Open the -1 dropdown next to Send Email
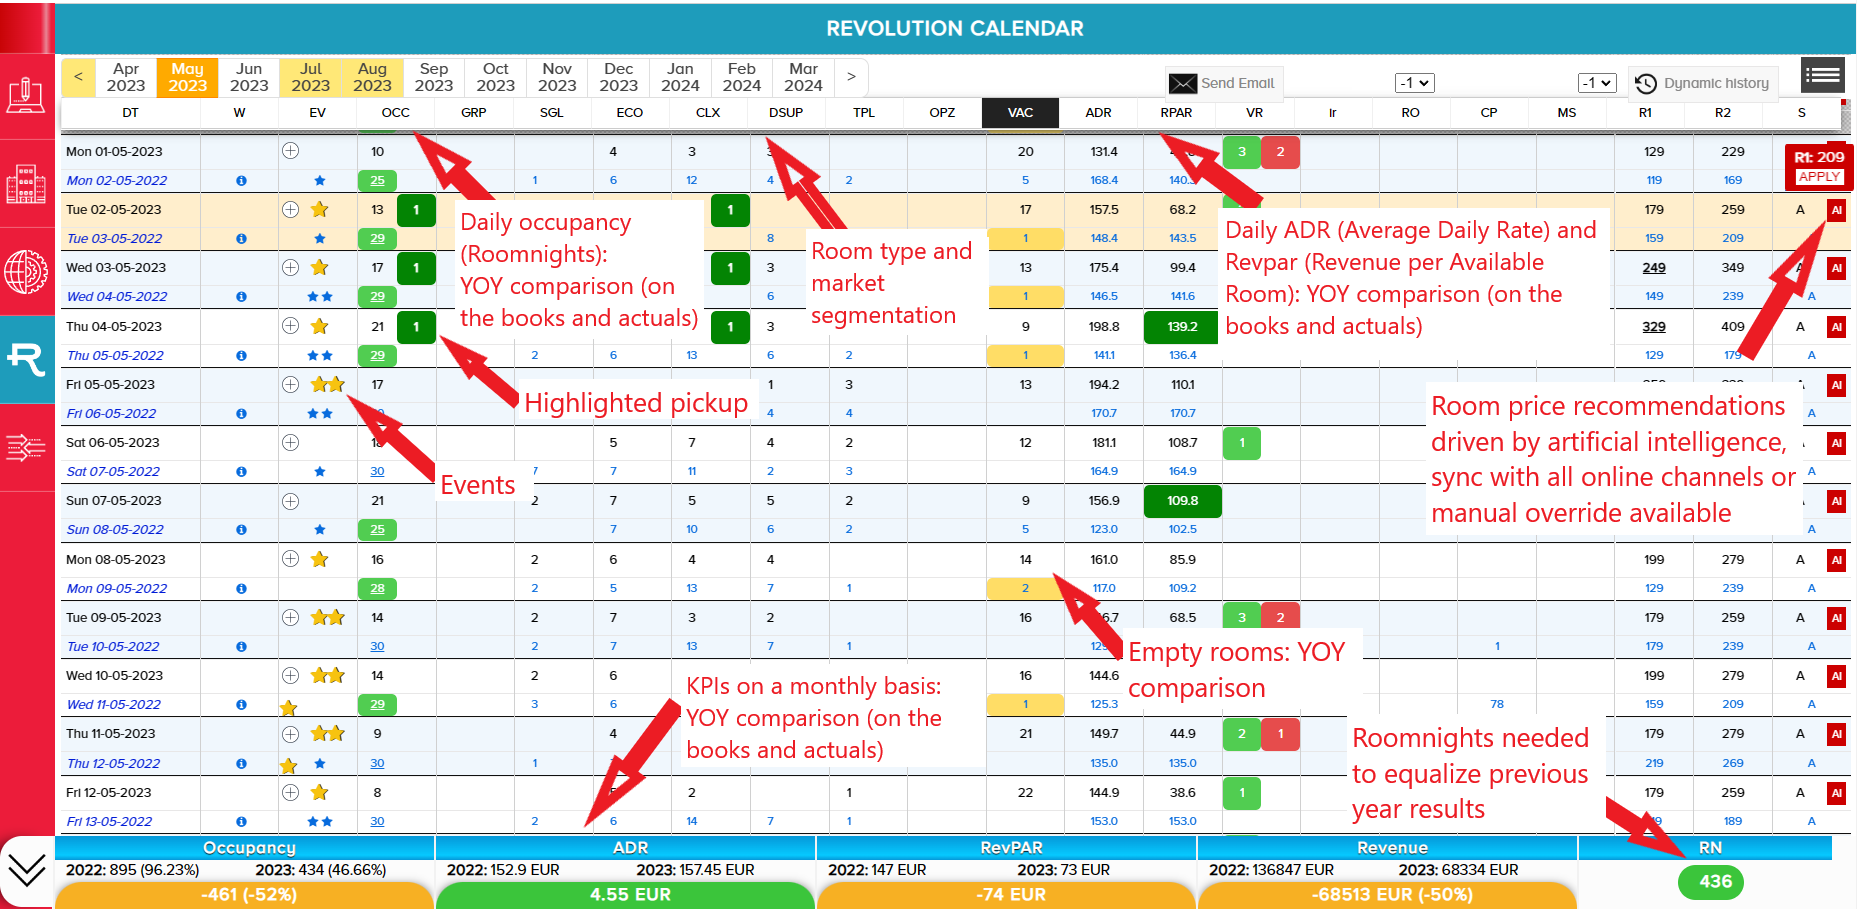Image resolution: width=1857 pixels, height=909 pixels. pyautogui.click(x=1414, y=83)
